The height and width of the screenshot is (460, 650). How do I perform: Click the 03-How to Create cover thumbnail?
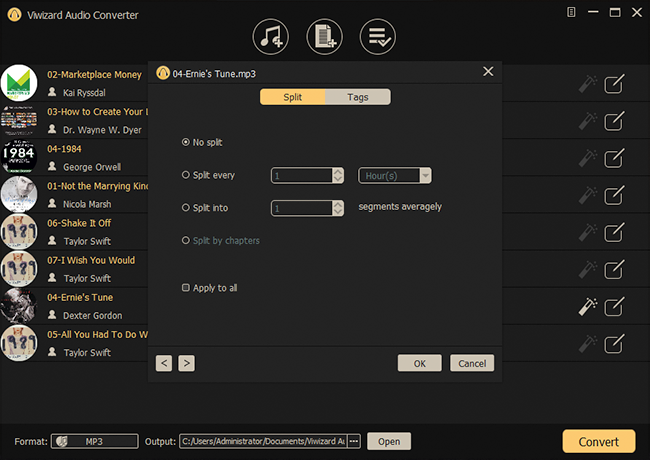(x=19, y=120)
